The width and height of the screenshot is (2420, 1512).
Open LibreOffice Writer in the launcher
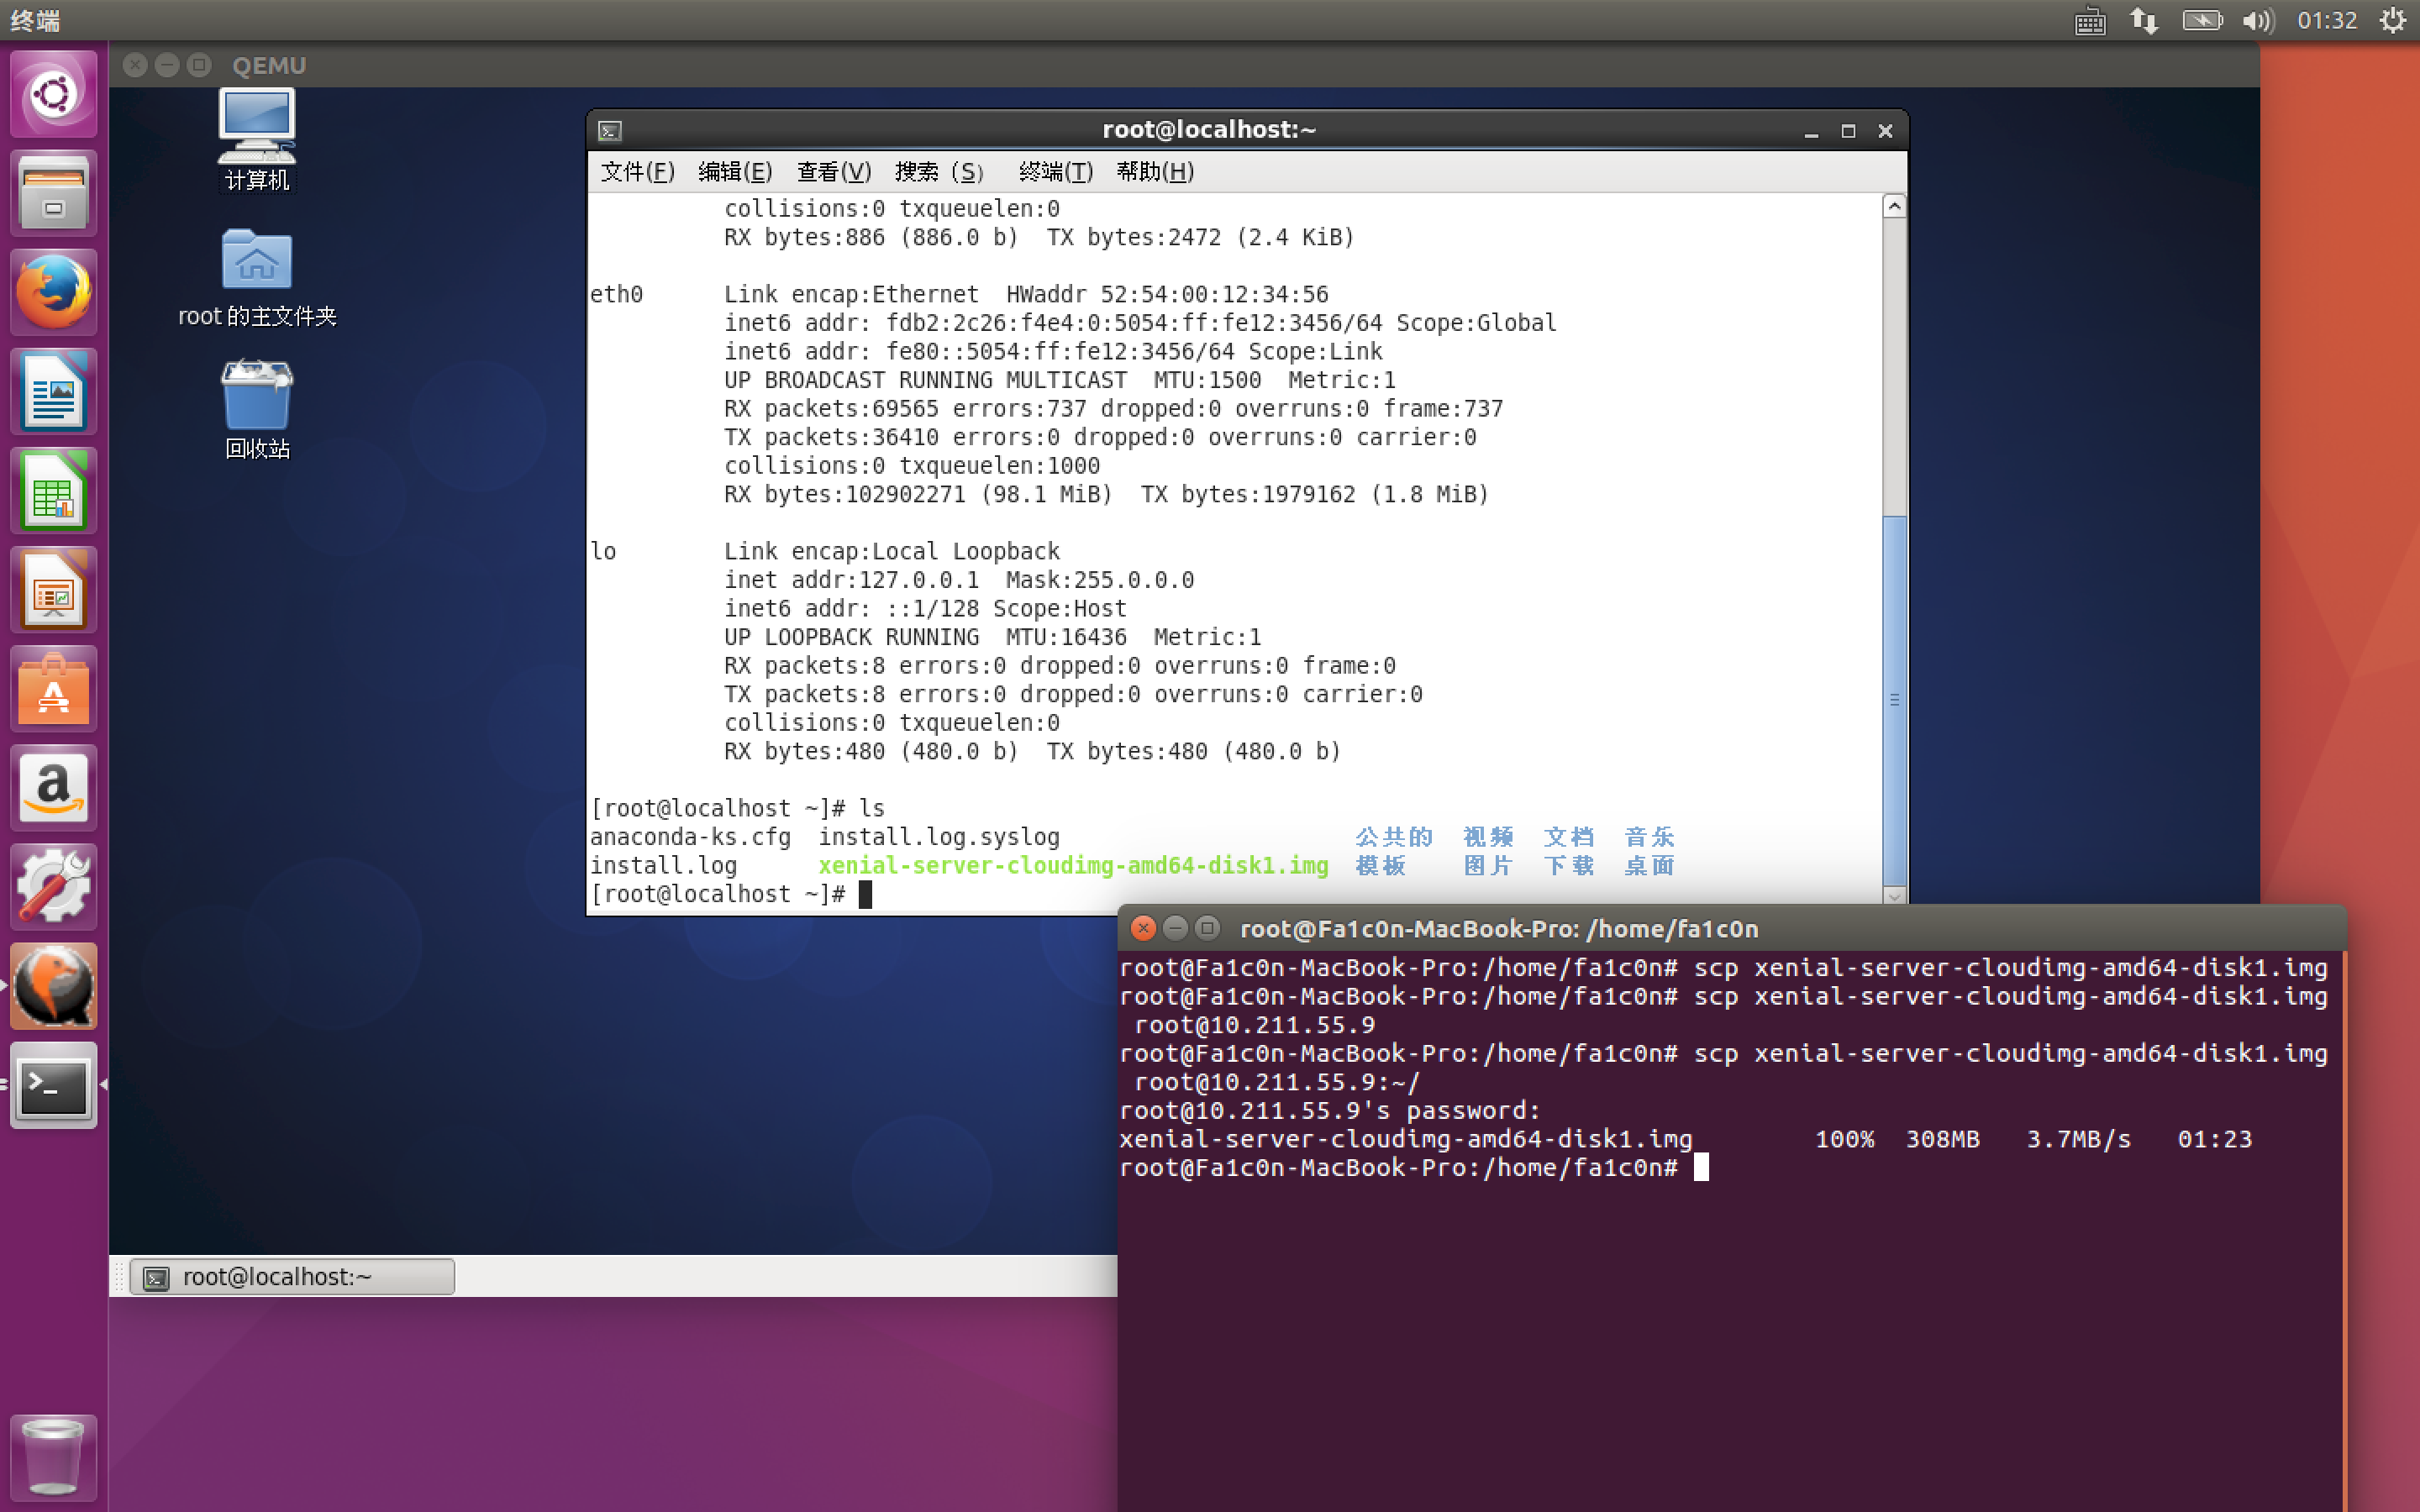point(54,391)
